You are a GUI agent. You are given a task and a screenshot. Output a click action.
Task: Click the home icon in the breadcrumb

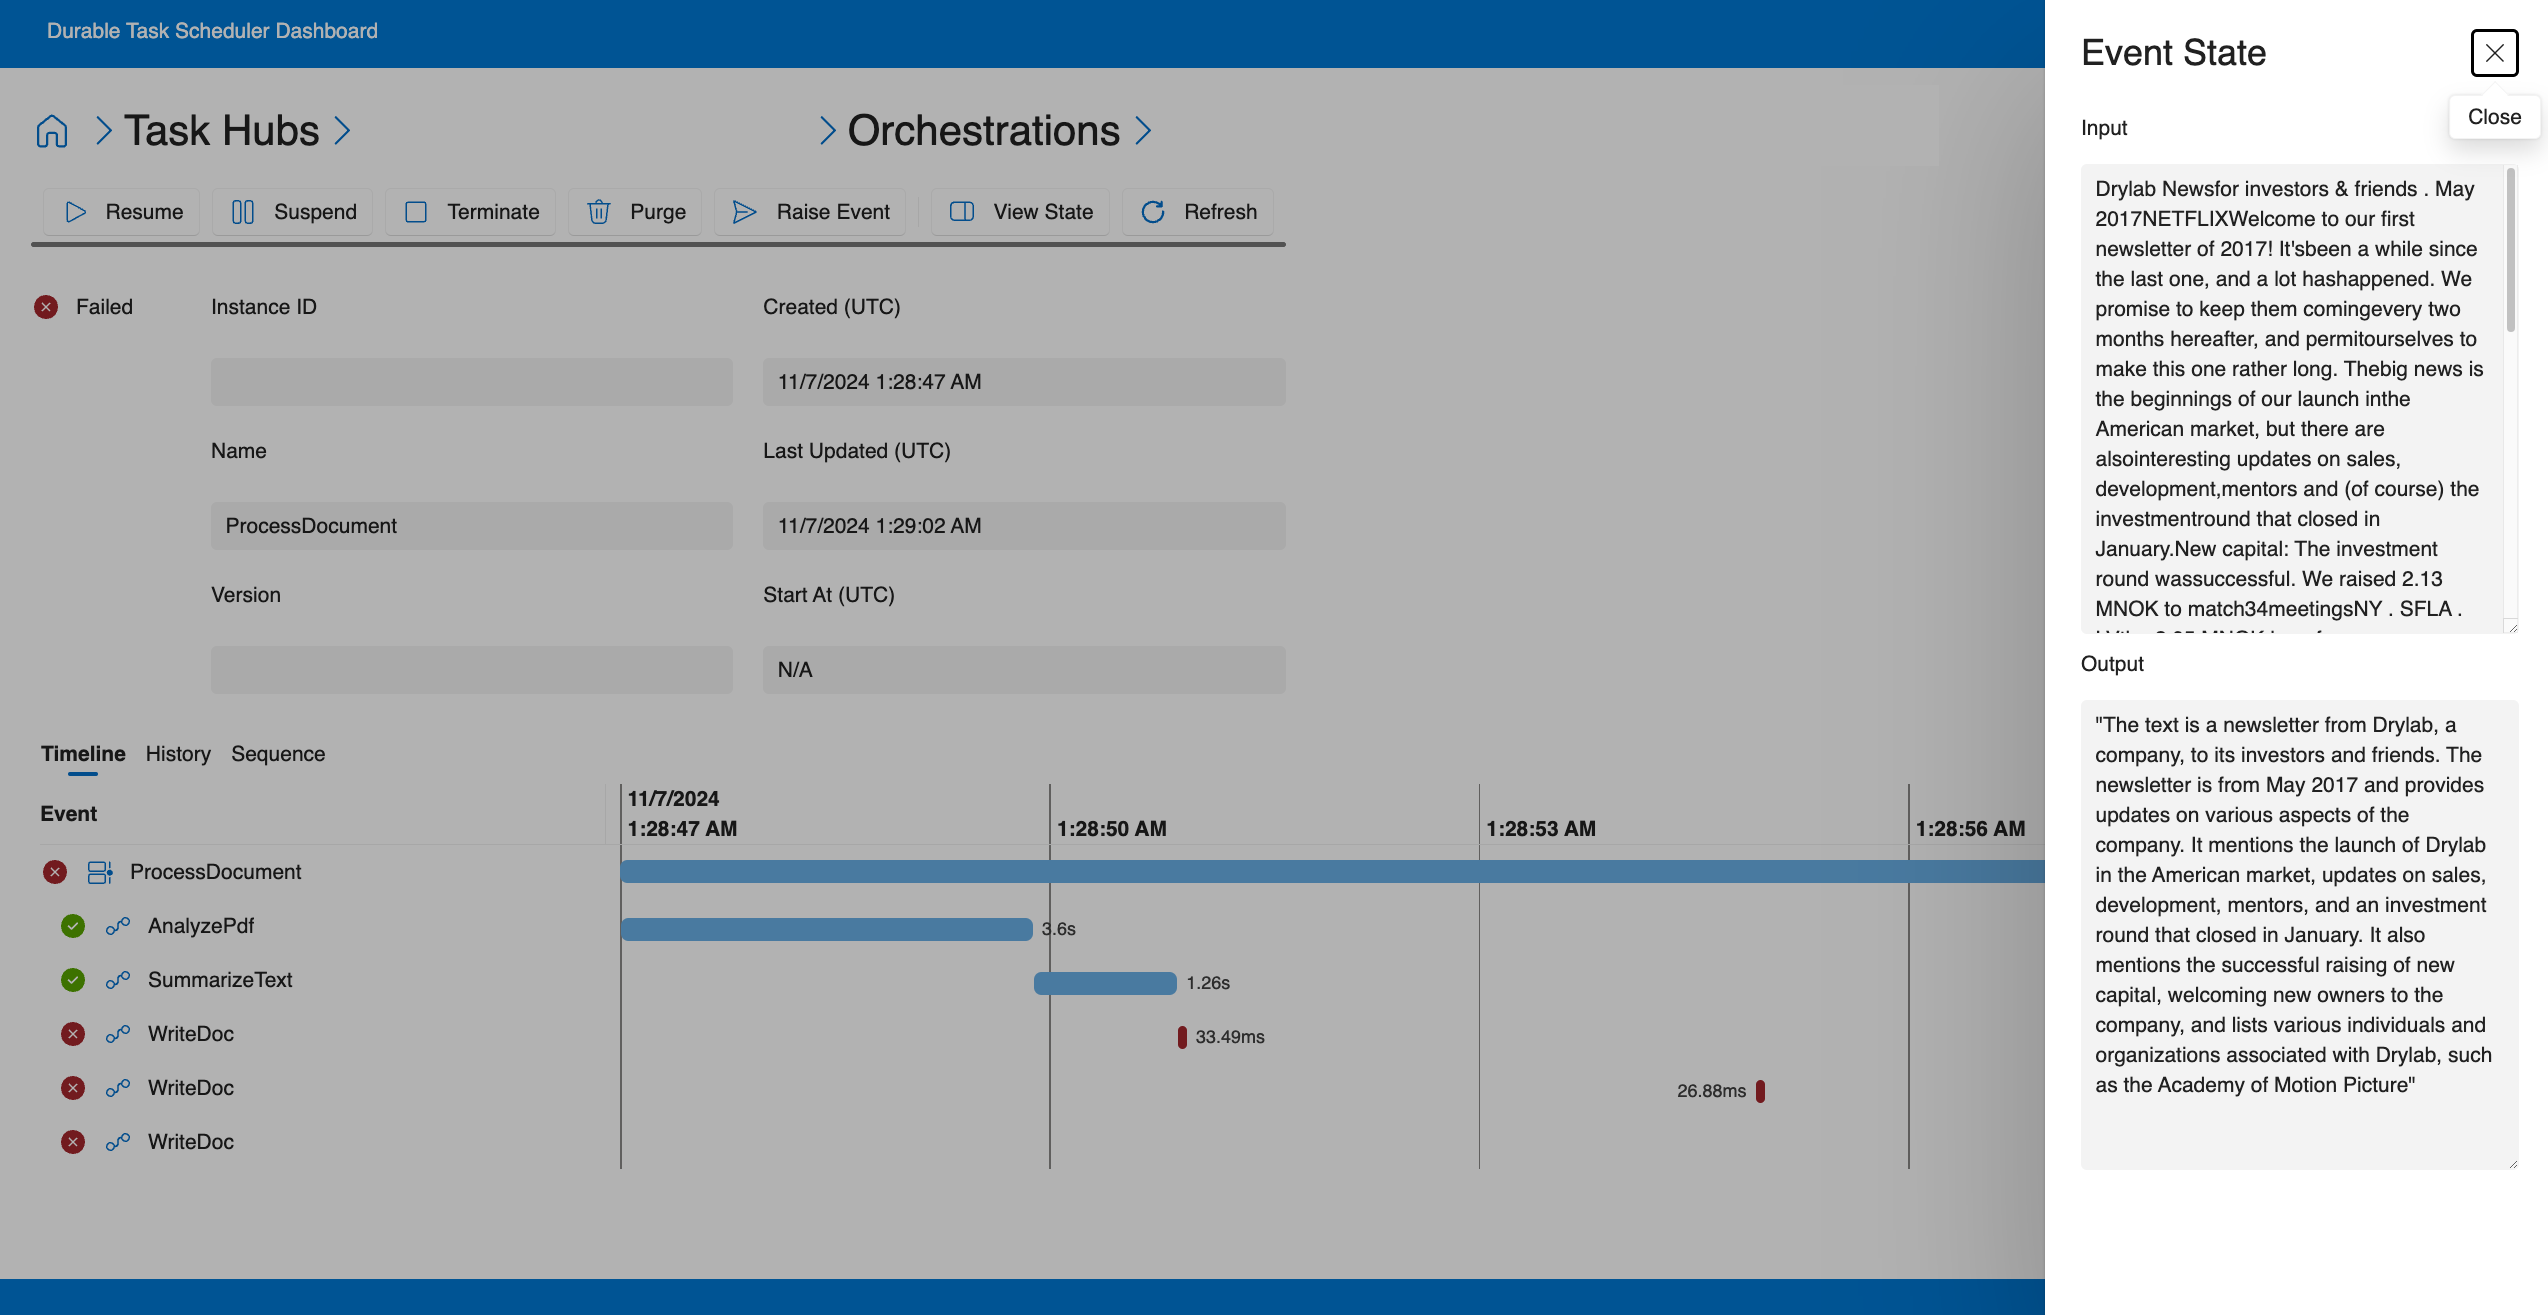point(51,130)
